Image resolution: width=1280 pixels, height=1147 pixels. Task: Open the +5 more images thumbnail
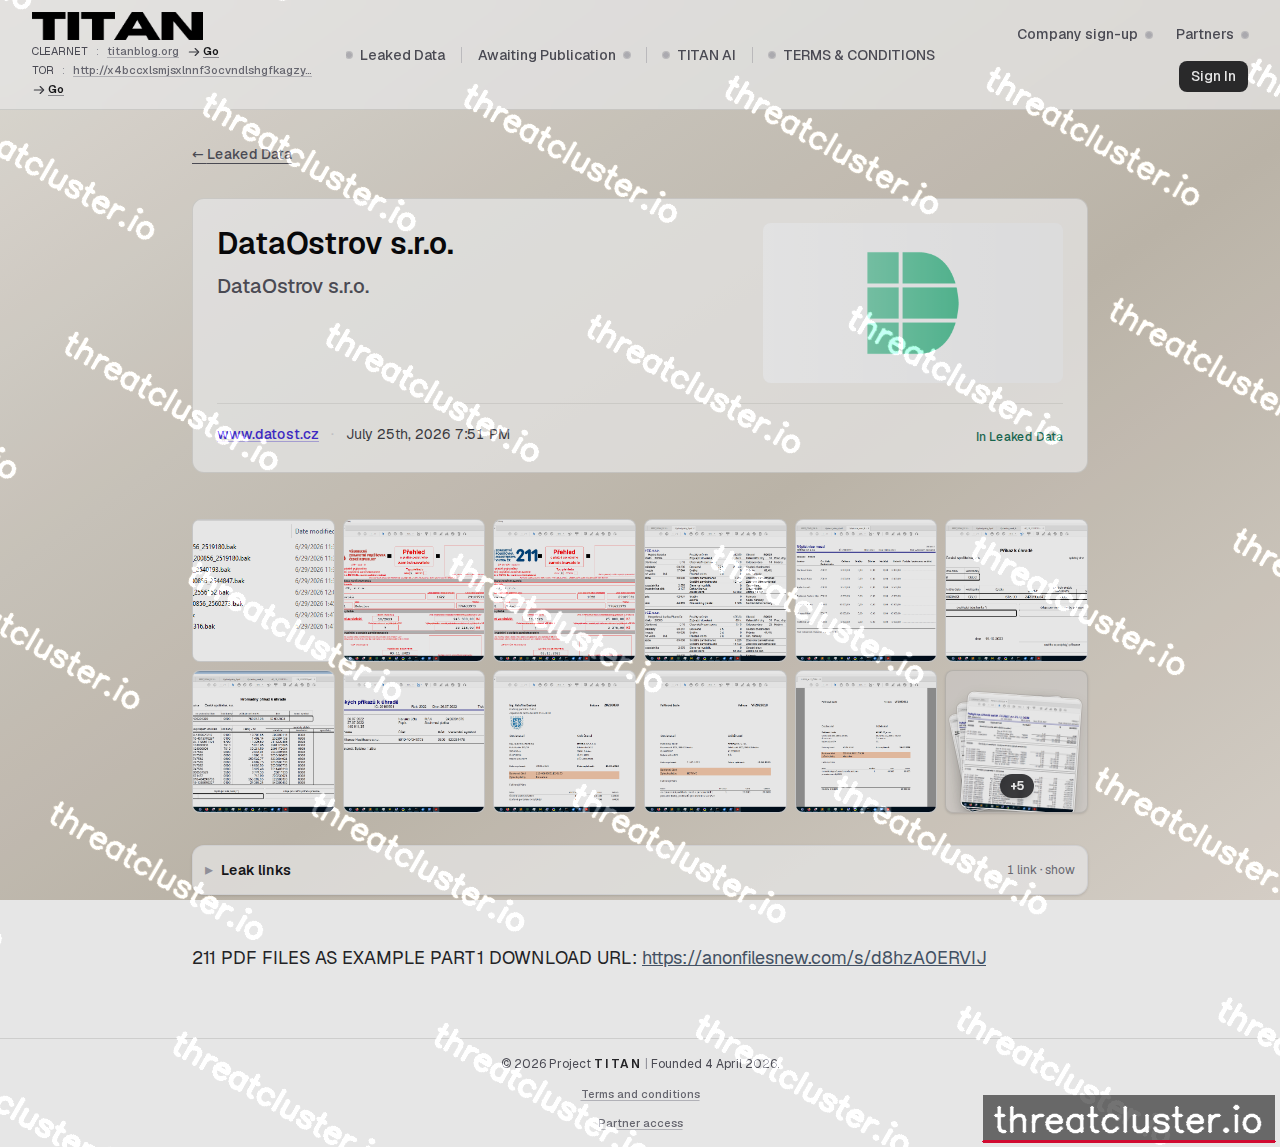1016,741
